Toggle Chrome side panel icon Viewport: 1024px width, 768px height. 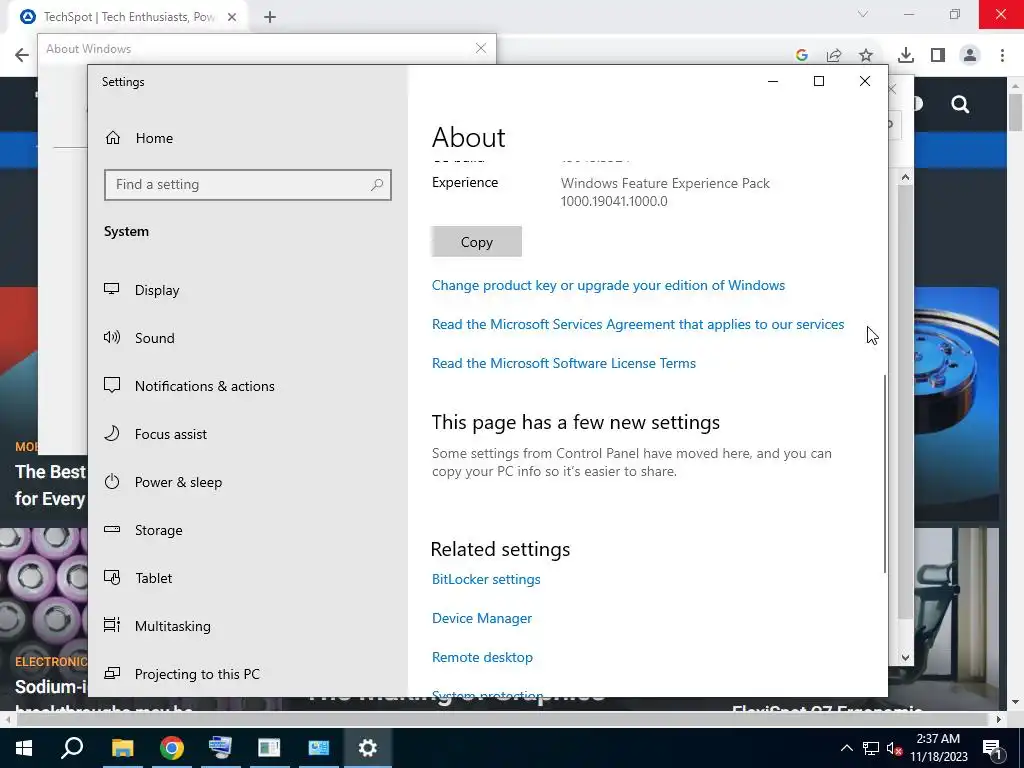click(x=938, y=56)
